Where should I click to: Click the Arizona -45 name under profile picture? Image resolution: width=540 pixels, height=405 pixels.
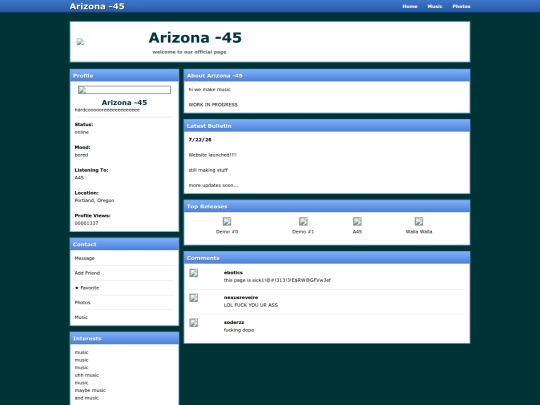pyautogui.click(x=124, y=102)
